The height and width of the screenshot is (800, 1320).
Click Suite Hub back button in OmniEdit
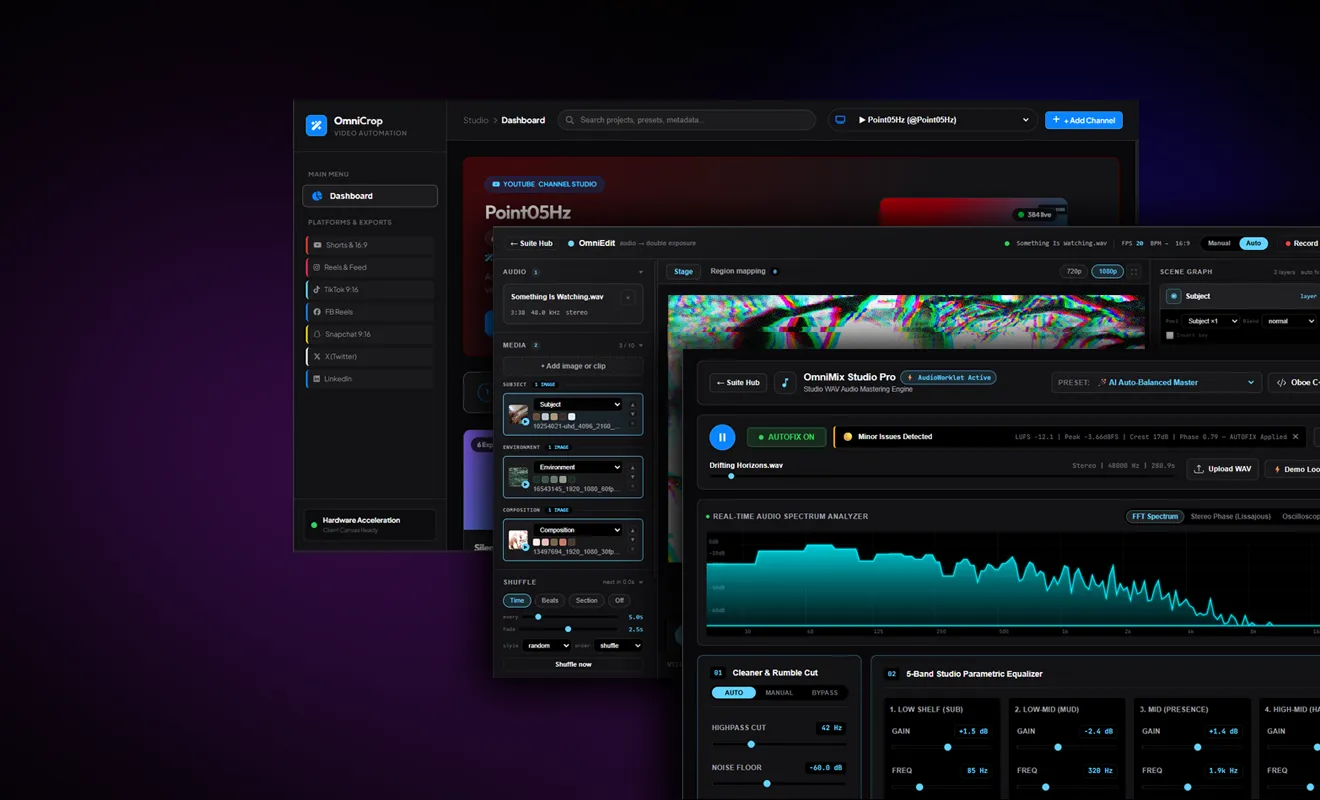[531, 243]
